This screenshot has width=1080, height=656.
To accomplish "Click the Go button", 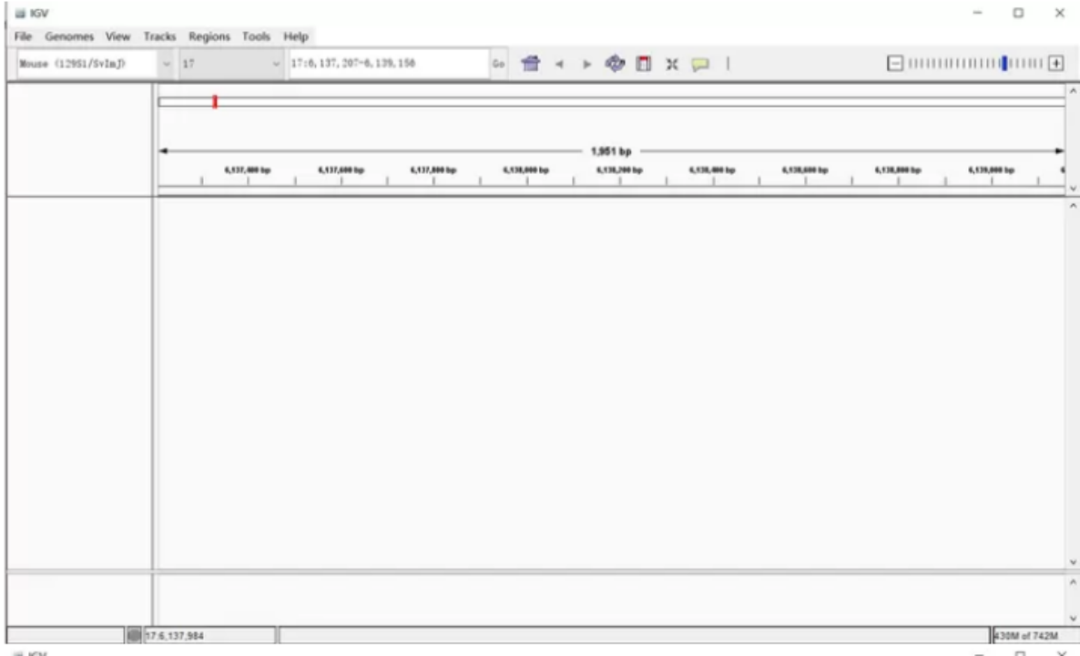I will pos(497,64).
